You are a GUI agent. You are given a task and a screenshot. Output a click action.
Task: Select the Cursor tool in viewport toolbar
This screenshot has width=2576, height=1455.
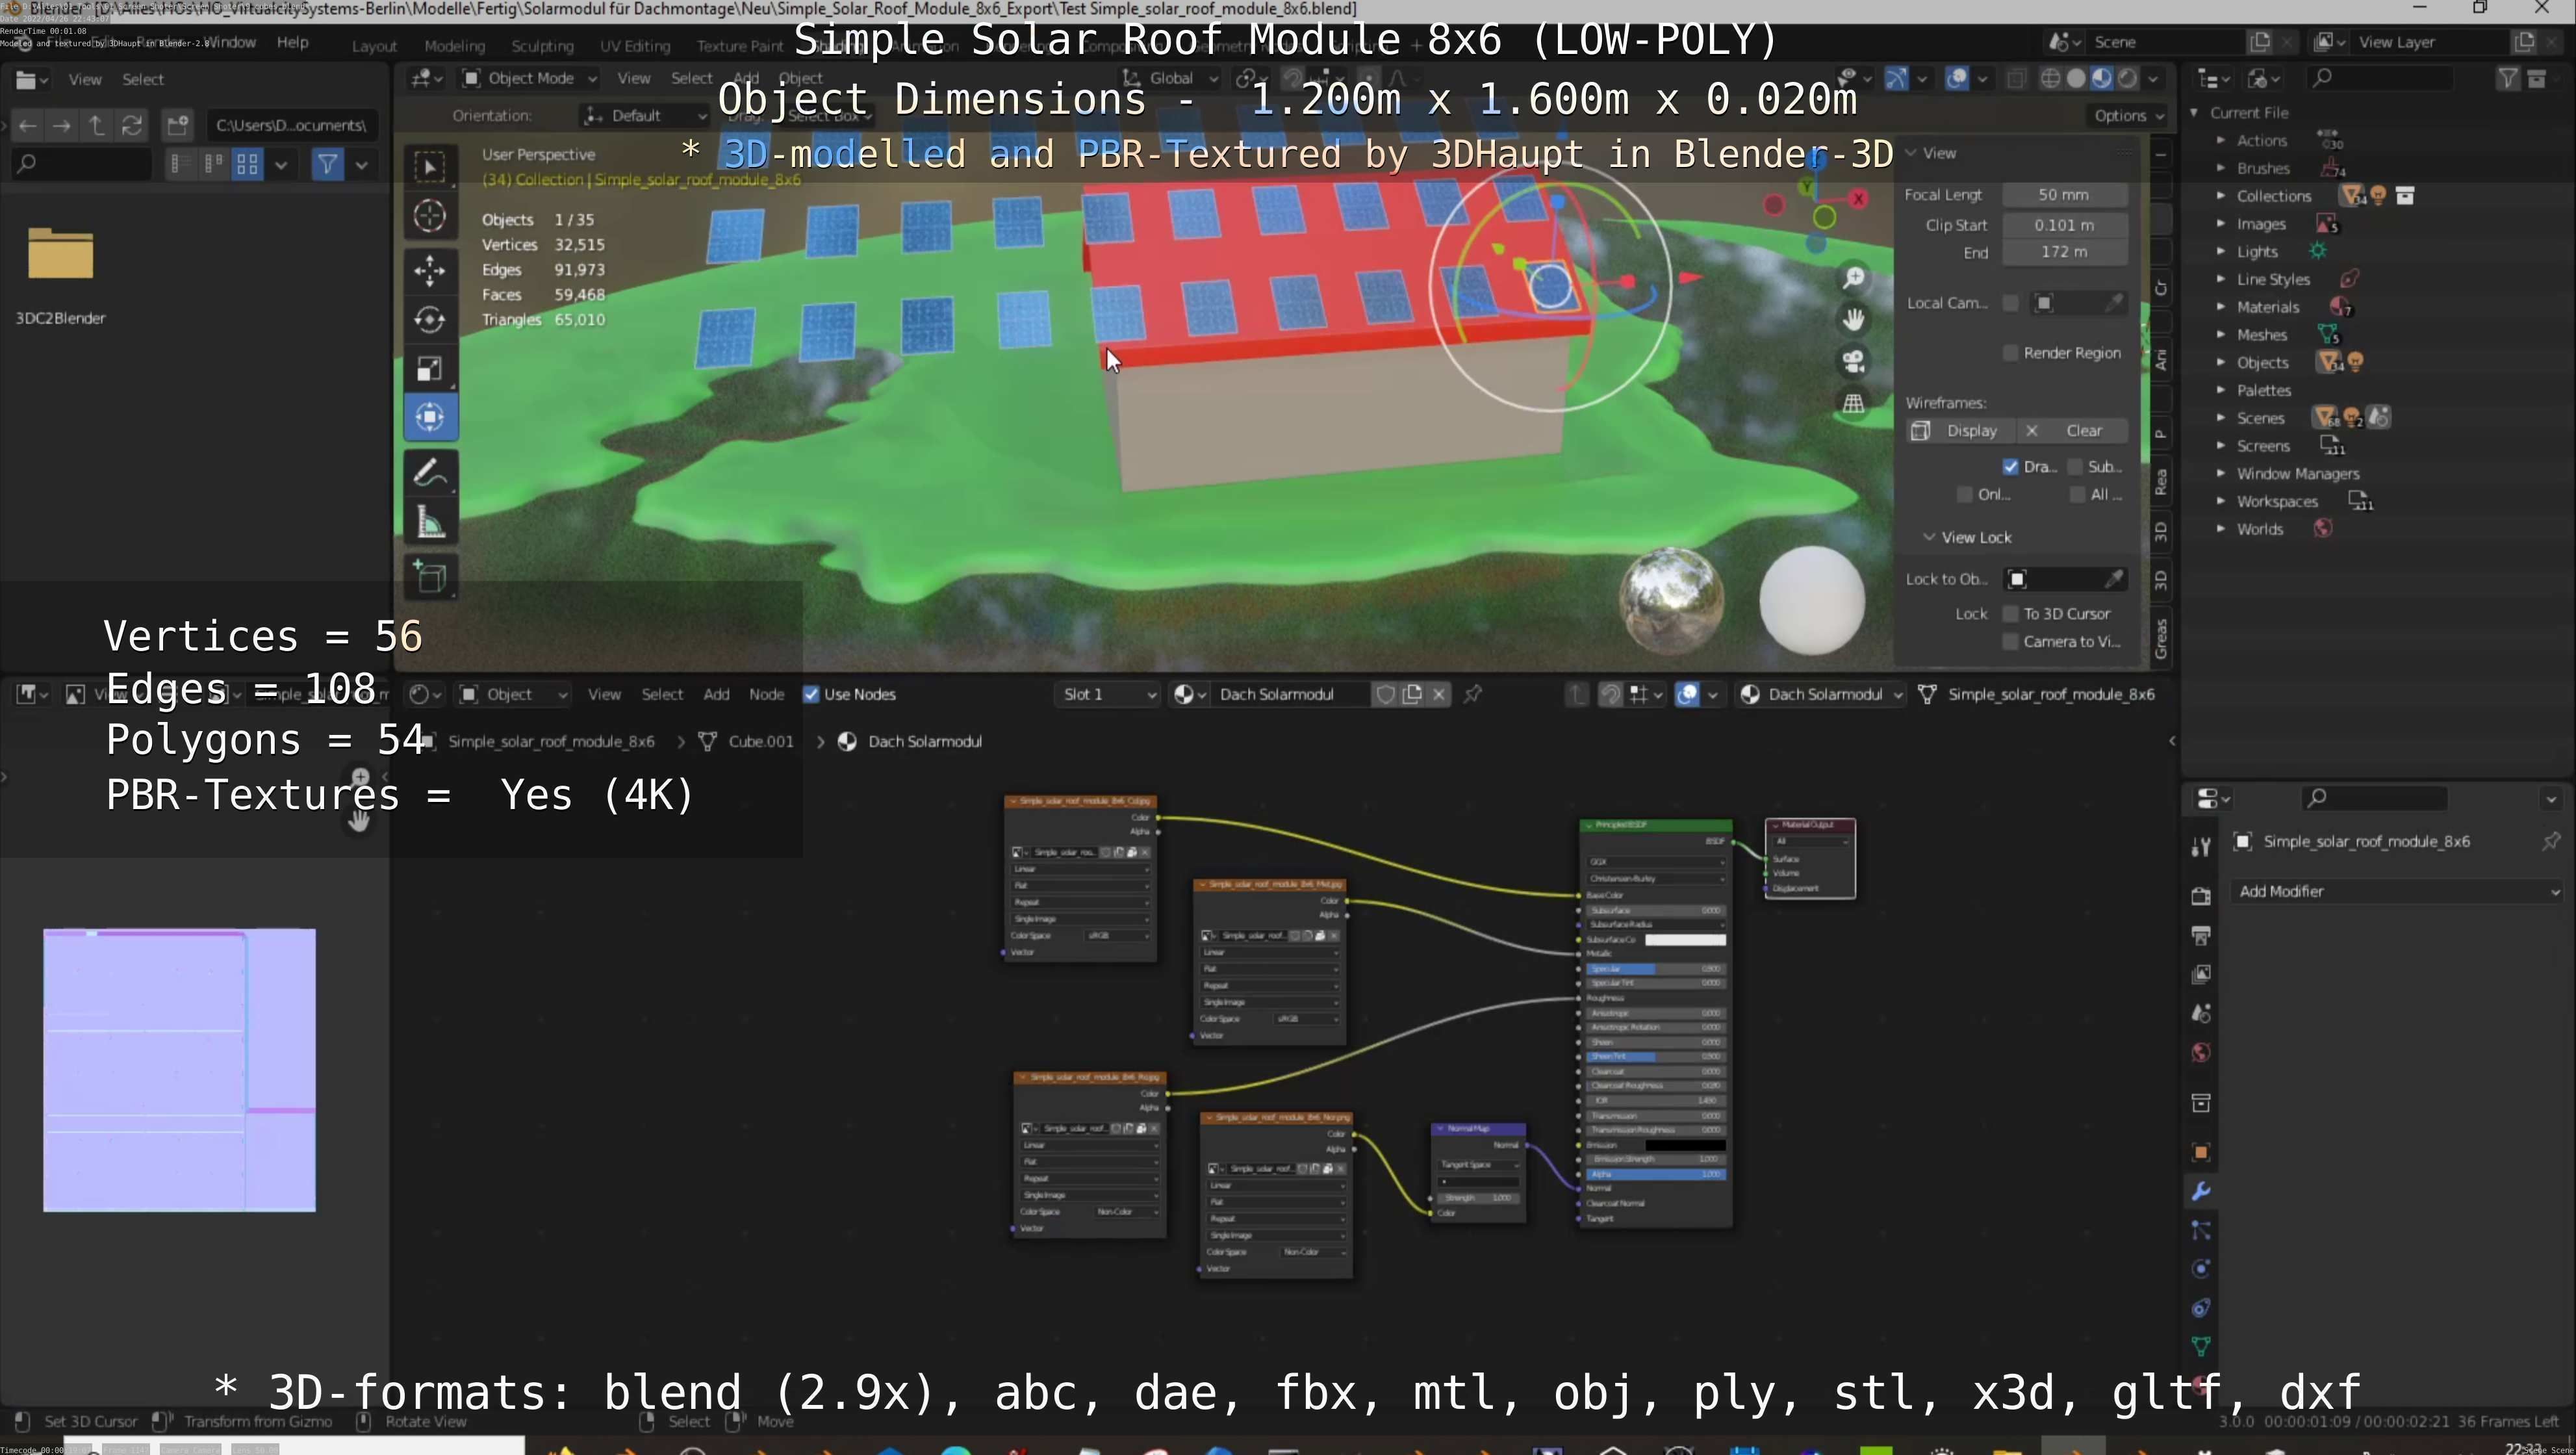tap(430, 215)
